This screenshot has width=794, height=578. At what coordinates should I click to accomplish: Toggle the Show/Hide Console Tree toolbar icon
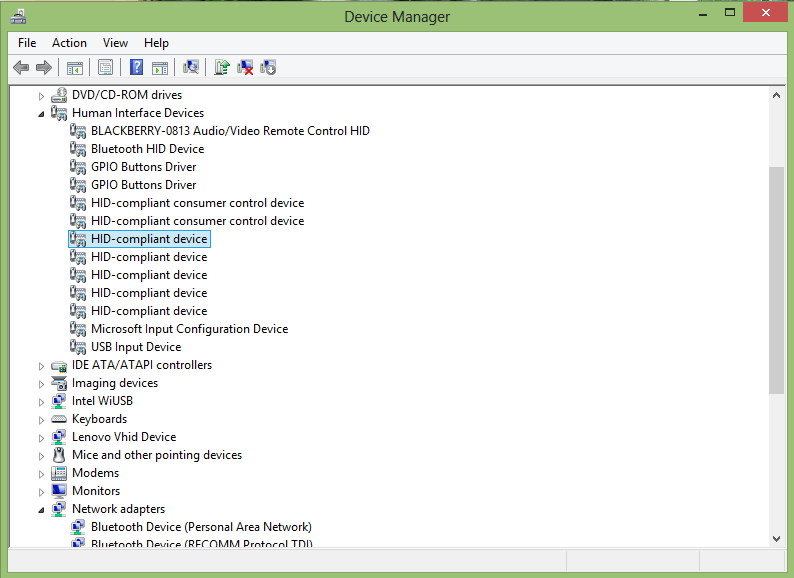(74, 67)
